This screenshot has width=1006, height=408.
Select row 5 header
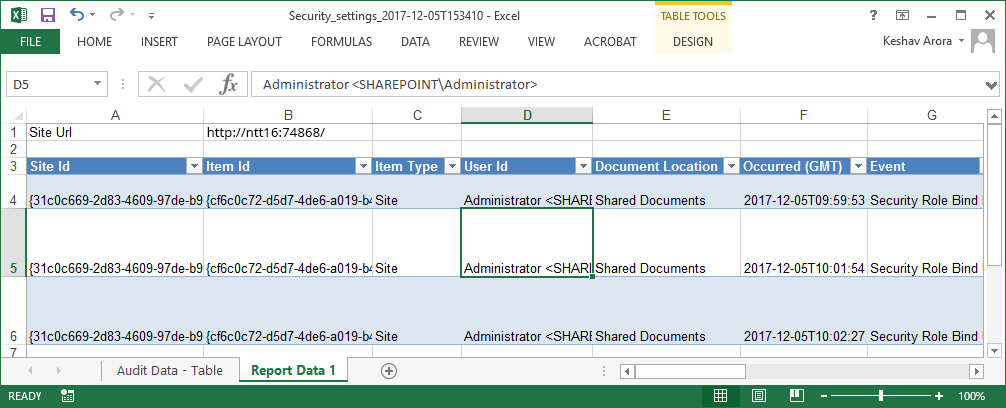(13, 242)
